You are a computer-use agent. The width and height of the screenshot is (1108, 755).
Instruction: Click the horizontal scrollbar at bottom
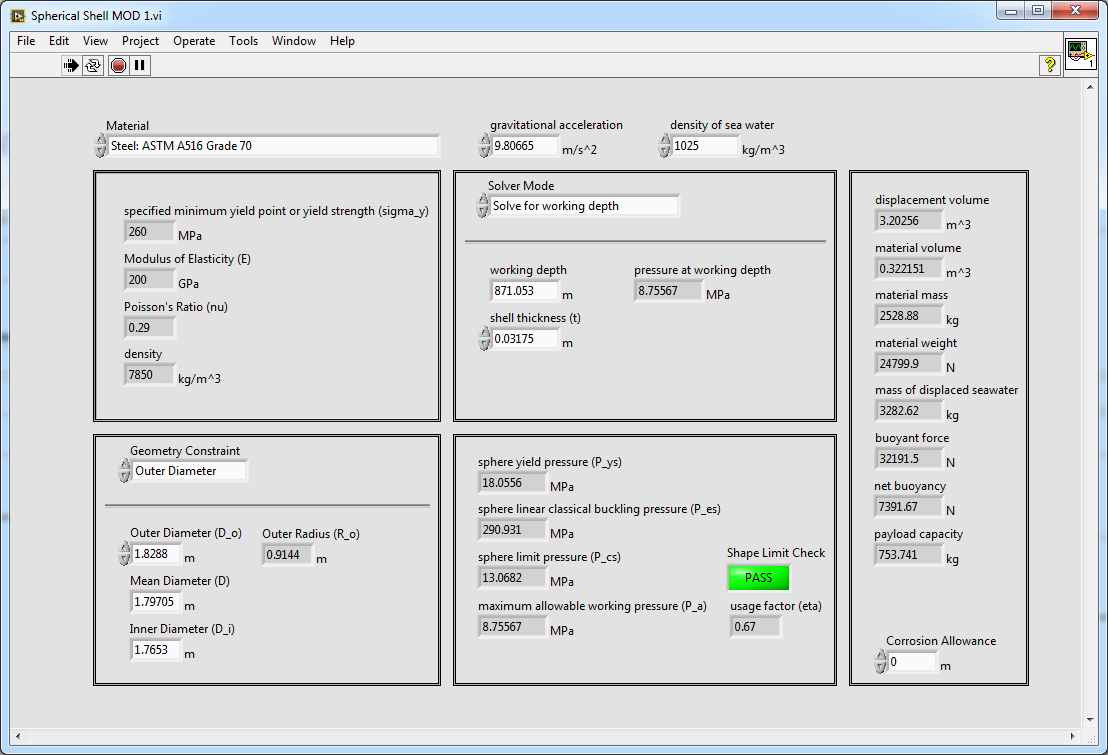coord(545,737)
